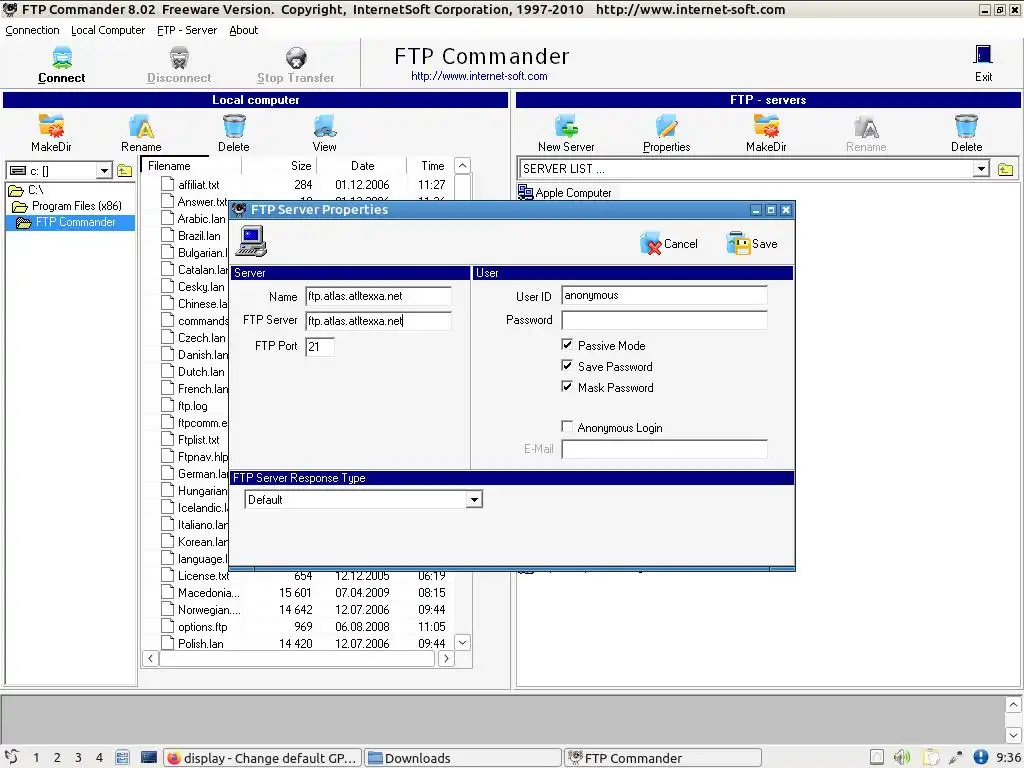This screenshot has width=1024, height=768.
Task: Toggle the Save Password checkbox
Action: [567, 366]
